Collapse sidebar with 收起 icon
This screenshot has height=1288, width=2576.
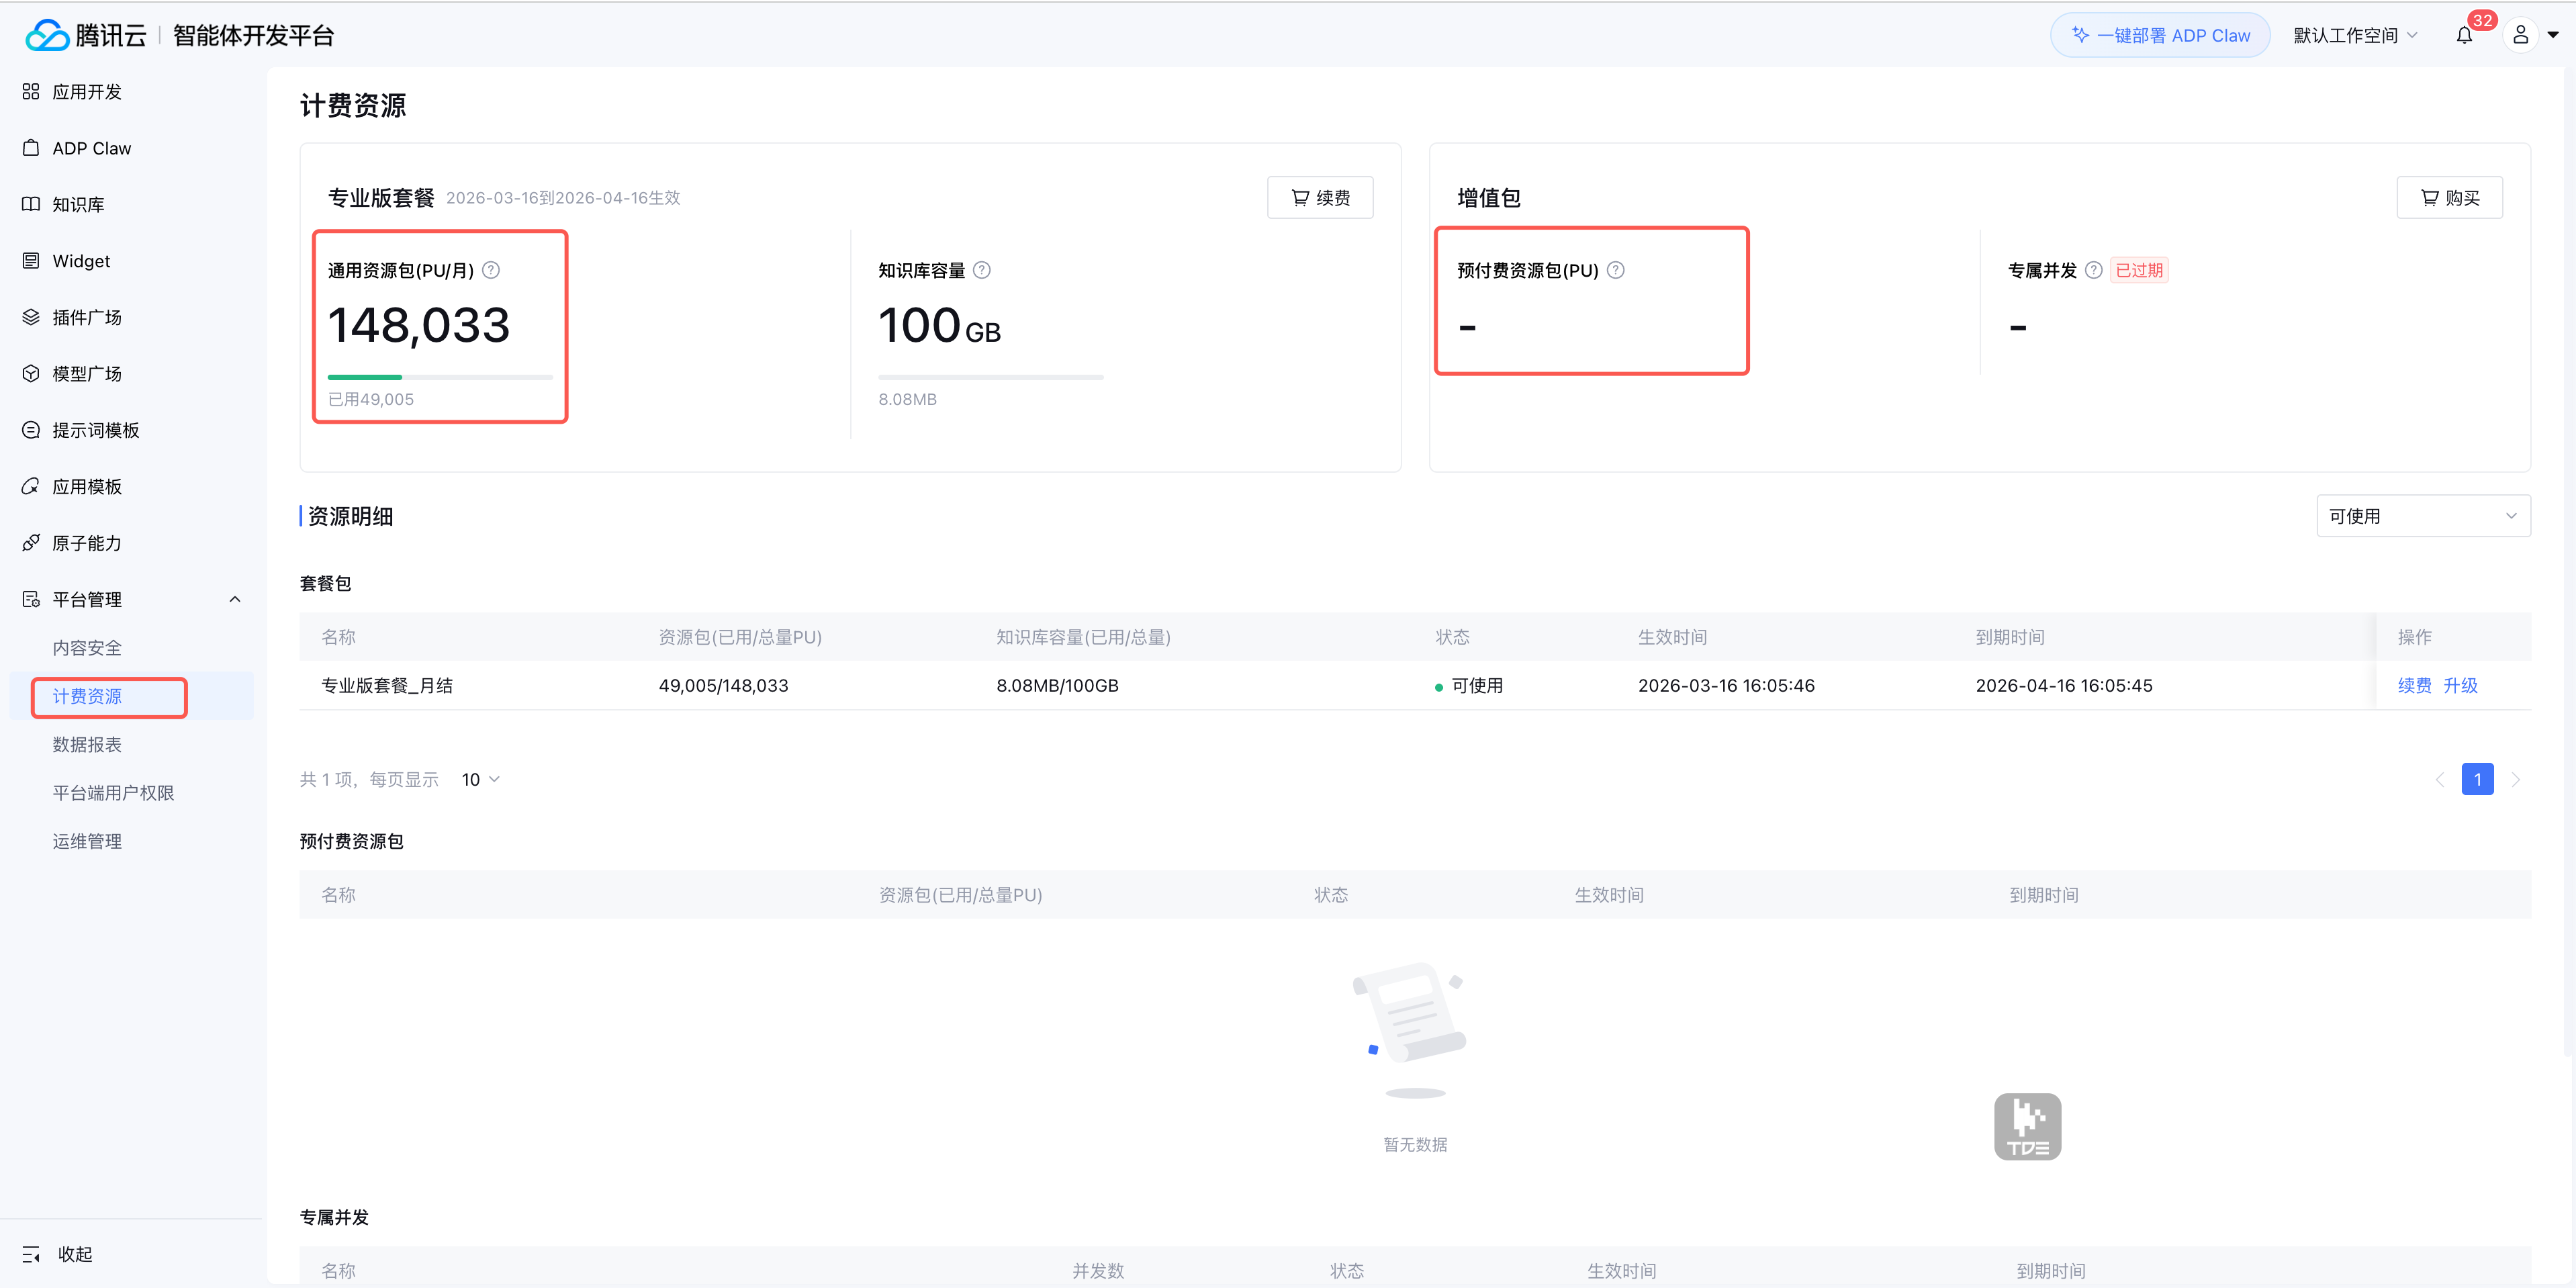click(31, 1254)
